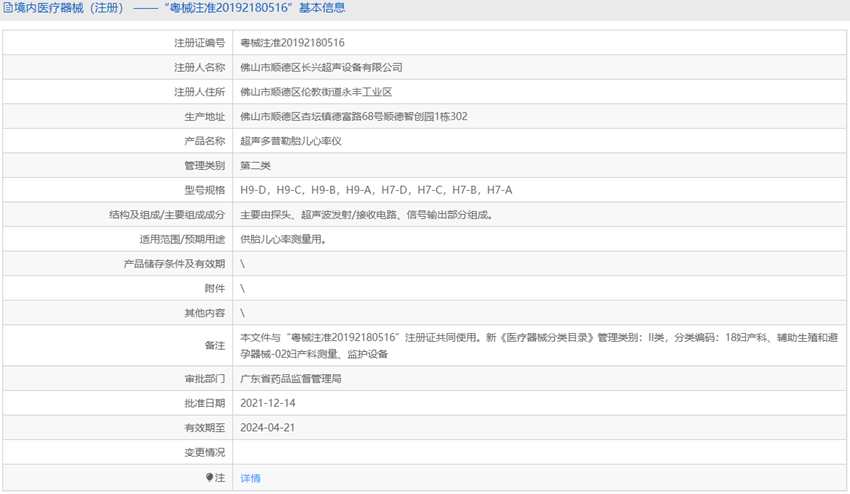
Task: Click the 变更情况 label
Action: [x=204, y=452]
